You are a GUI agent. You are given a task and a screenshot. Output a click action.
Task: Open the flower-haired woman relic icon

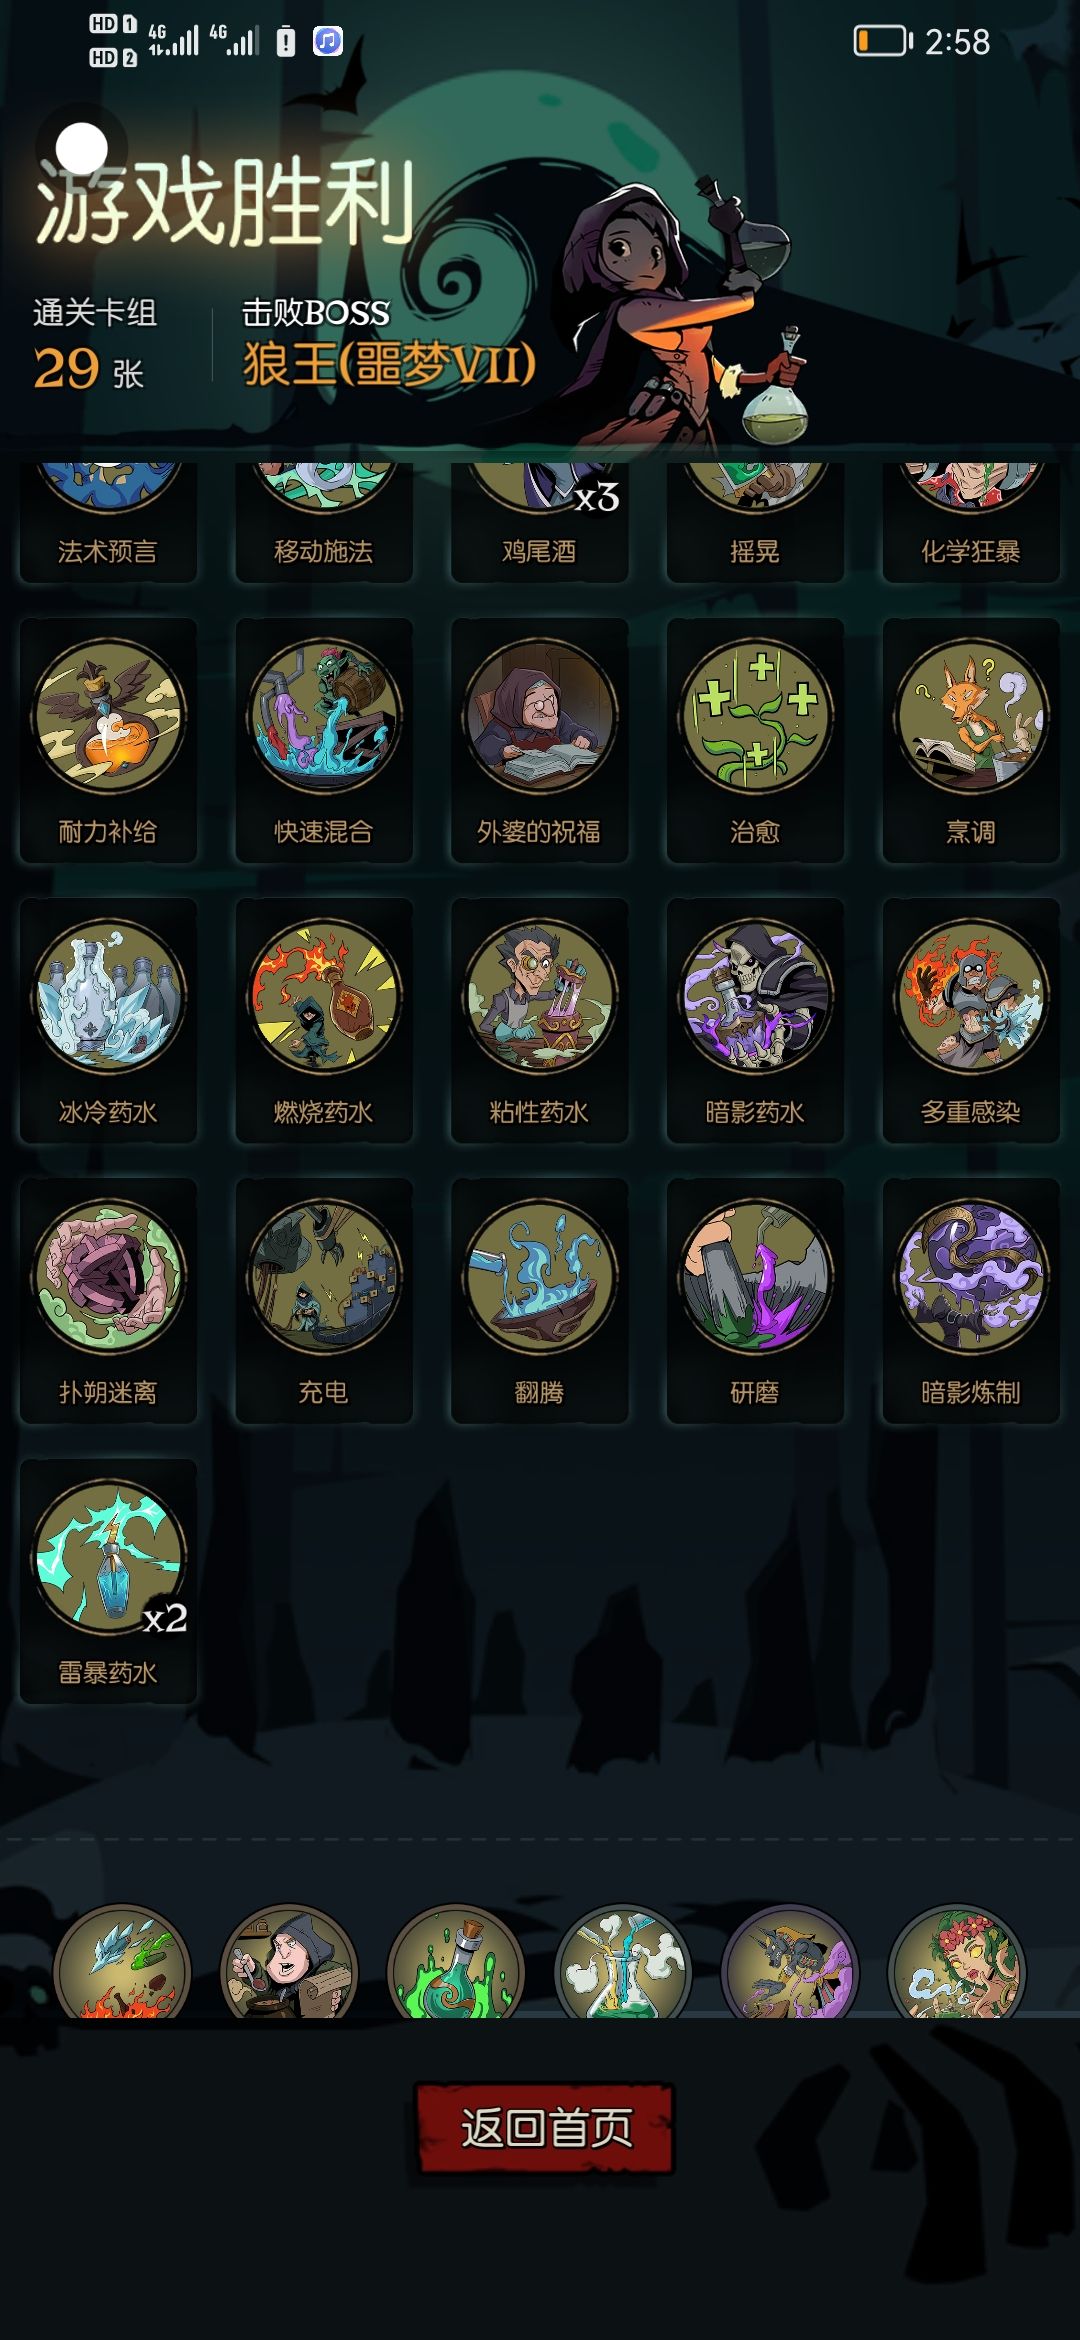[x=958, y=1962]
